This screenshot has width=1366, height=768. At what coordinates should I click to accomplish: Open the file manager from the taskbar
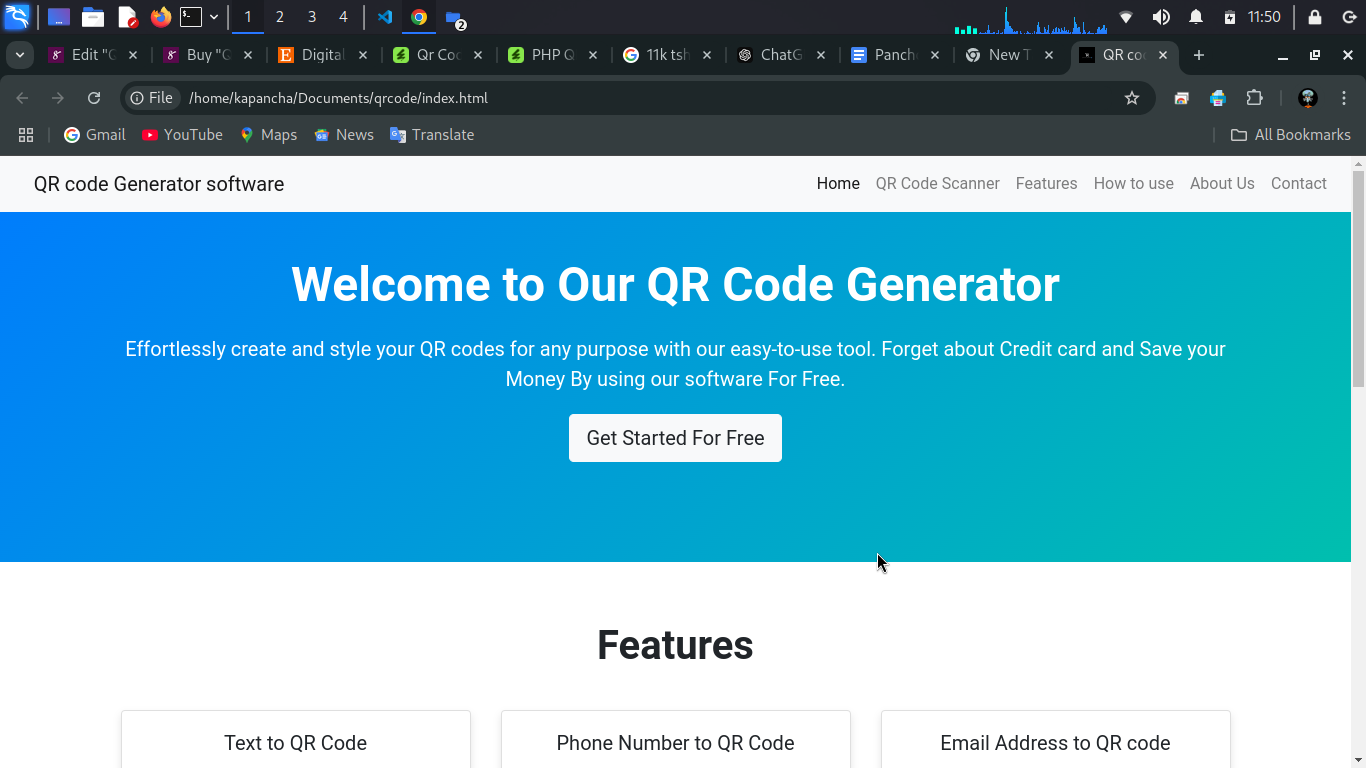(93, 17)
